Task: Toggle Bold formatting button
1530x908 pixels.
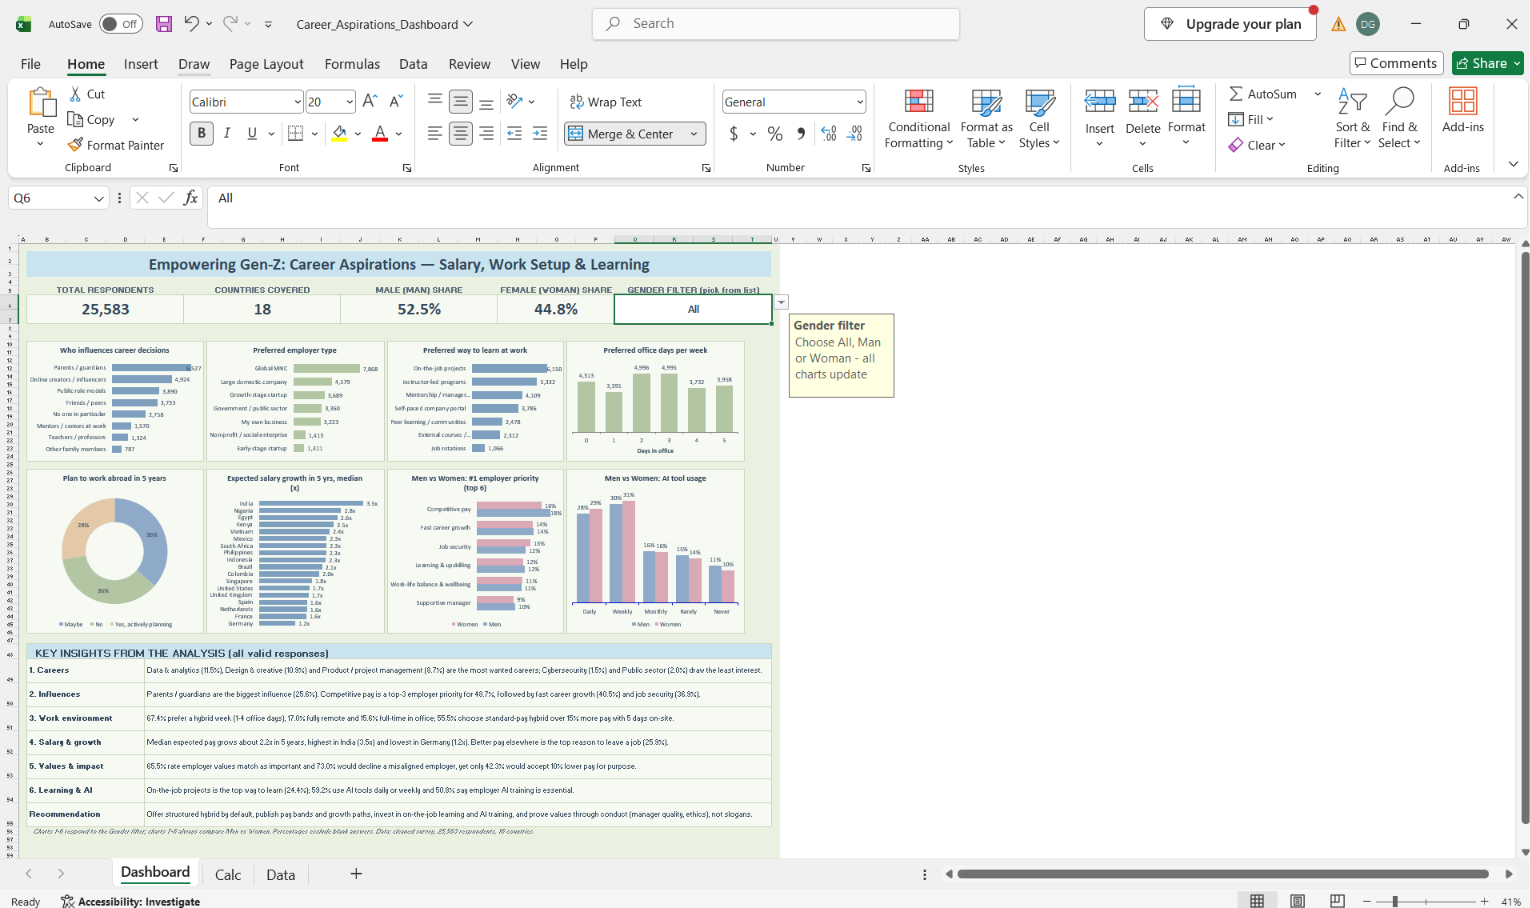Action: tap(201, 133)
